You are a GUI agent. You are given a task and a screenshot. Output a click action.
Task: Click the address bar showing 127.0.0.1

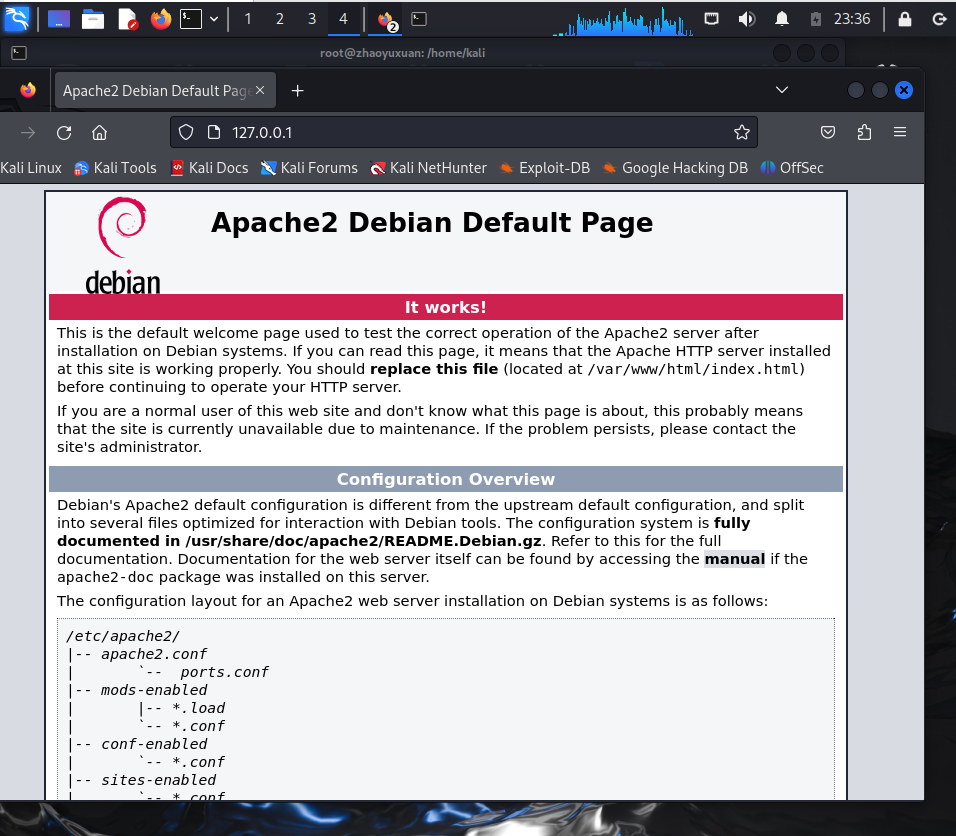point(470,132)
